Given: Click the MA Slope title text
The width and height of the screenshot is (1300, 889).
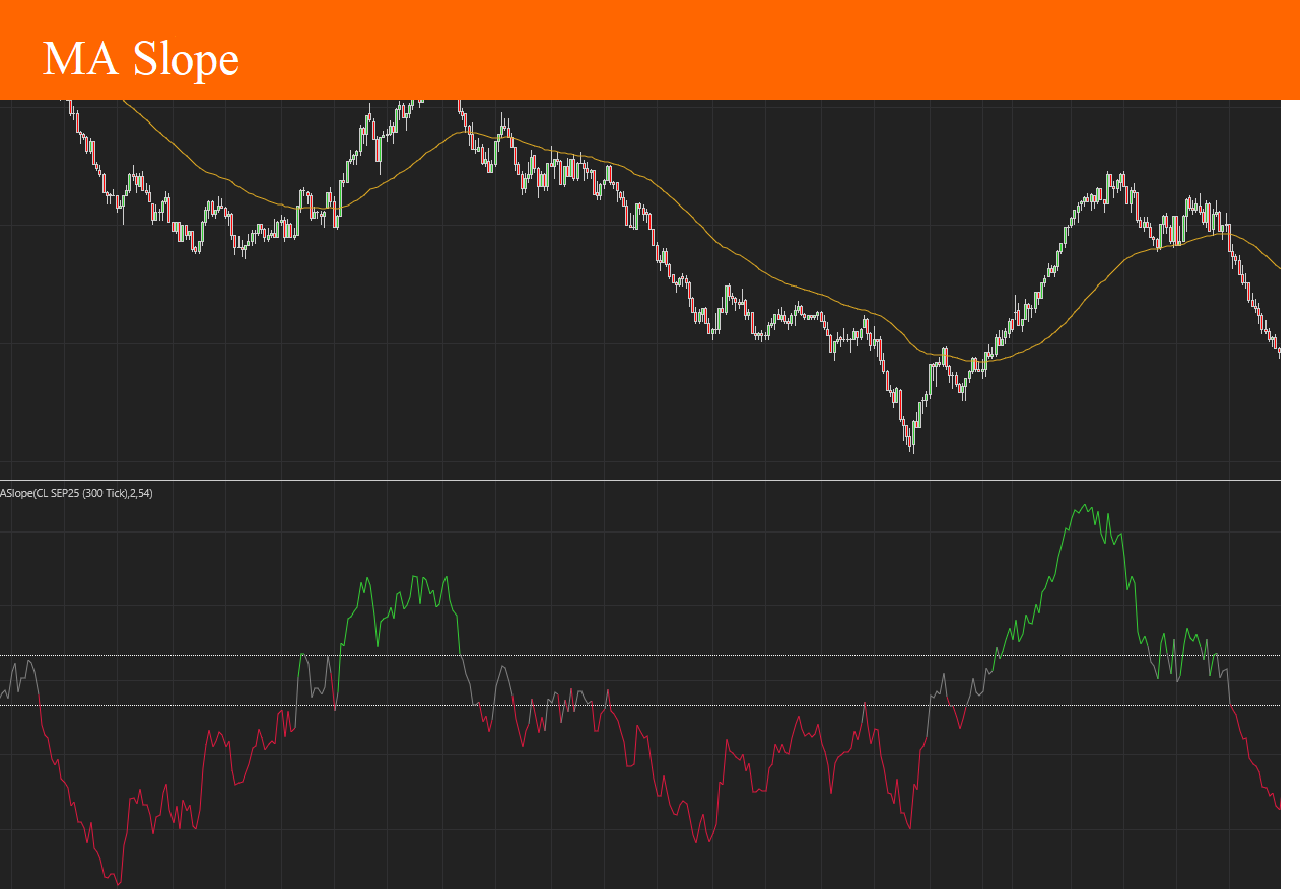Looking at the screenshot, I should pyautogui.click(x=141, y=60).
